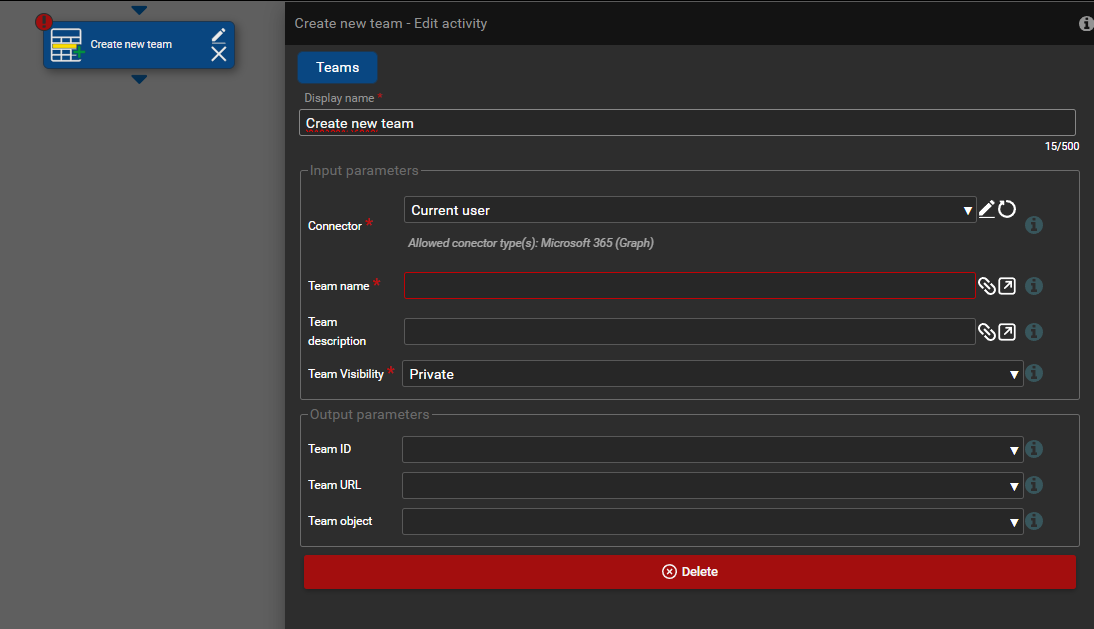This screenshot has height=629, width=1094.
Task: Click the info icon beside Team ID
Action: 1035,449
